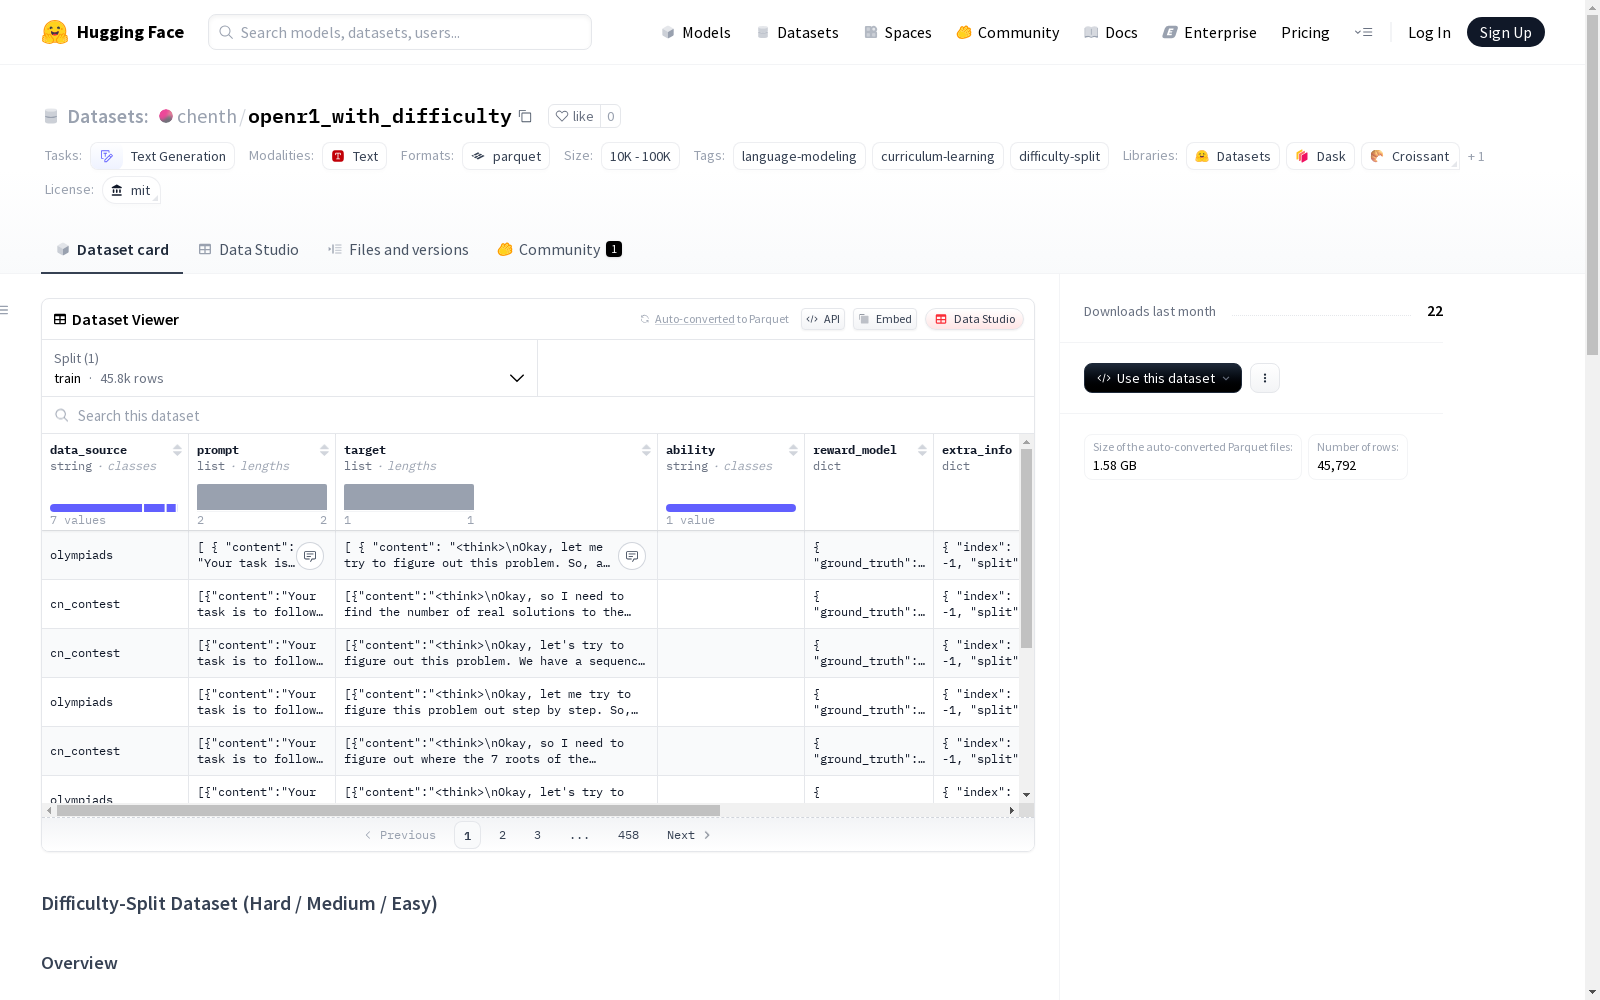This screenshot has width=1600, height=1000.
Task: Click the dataset table's horizontal scroll right arrow
Action: (1012, 810)
